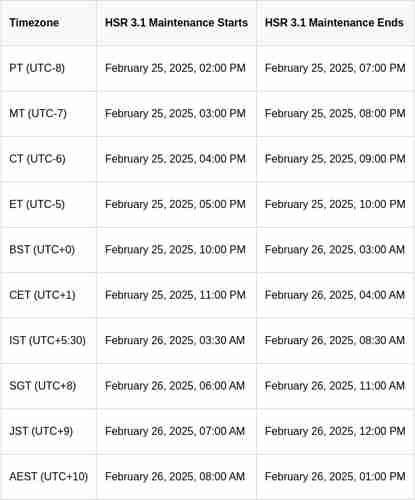The image size is (415, 500).
Task: Click the IST start time 03:30 AM cell
Action: (x=175, y=340)
